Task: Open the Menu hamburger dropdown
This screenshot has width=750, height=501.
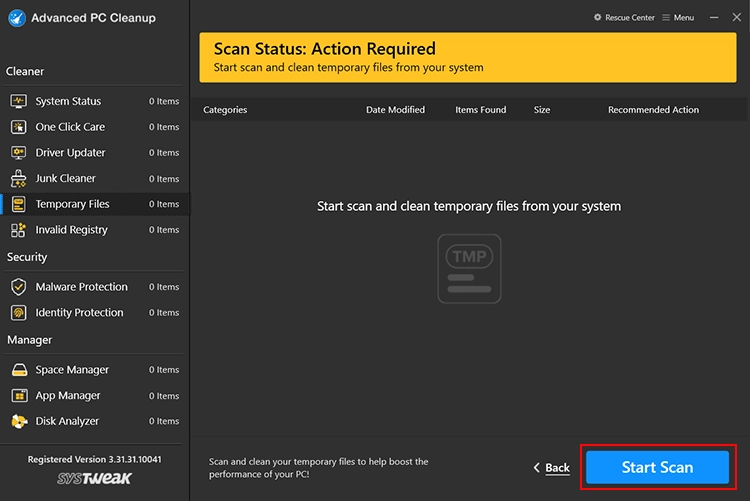Action: (677, 18)
